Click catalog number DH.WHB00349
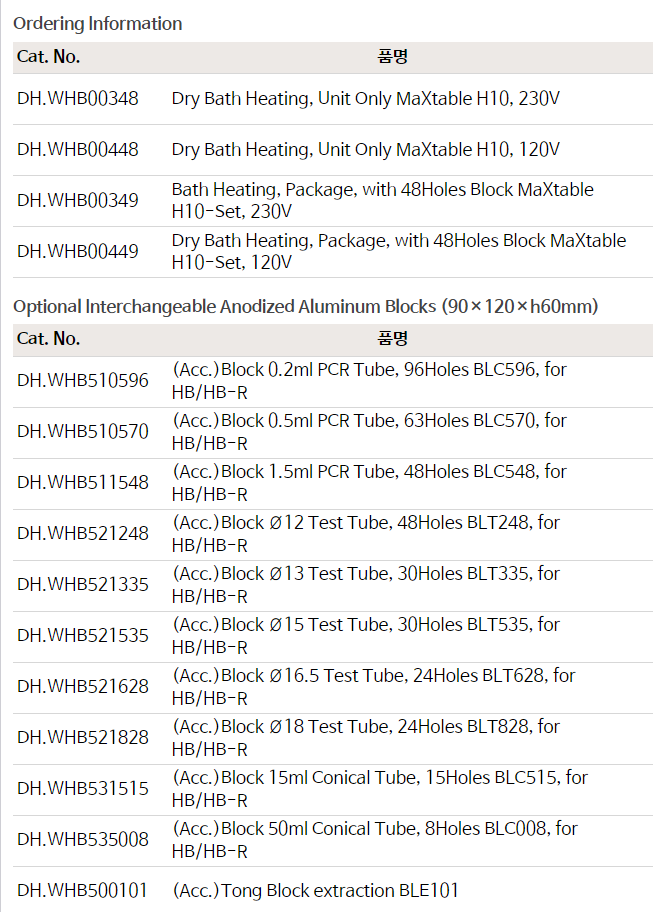Screen dimensions: 653x912 tap(78, 201)
